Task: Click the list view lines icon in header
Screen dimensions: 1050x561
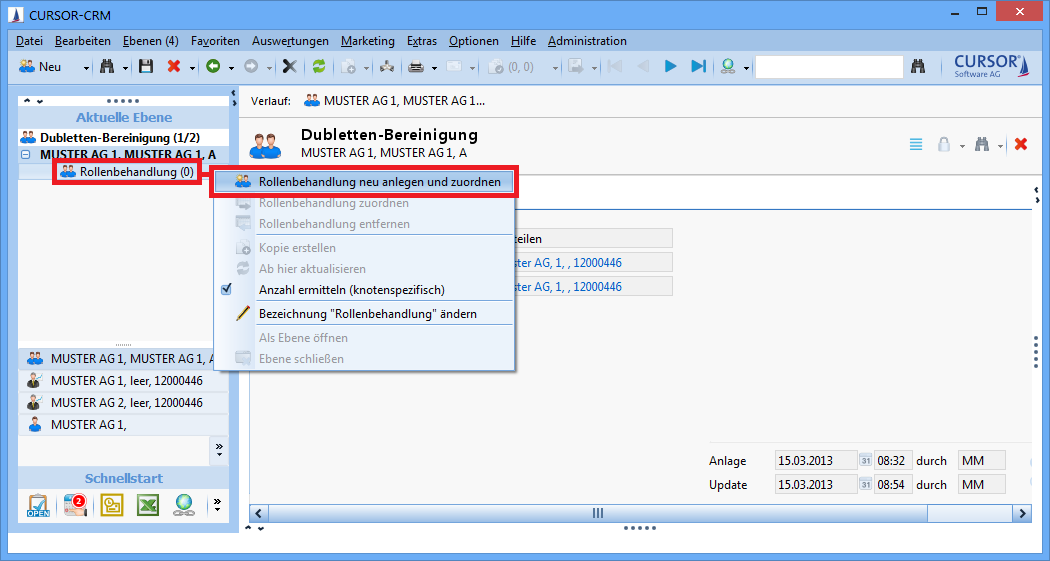Action: [x=916, y=144]
